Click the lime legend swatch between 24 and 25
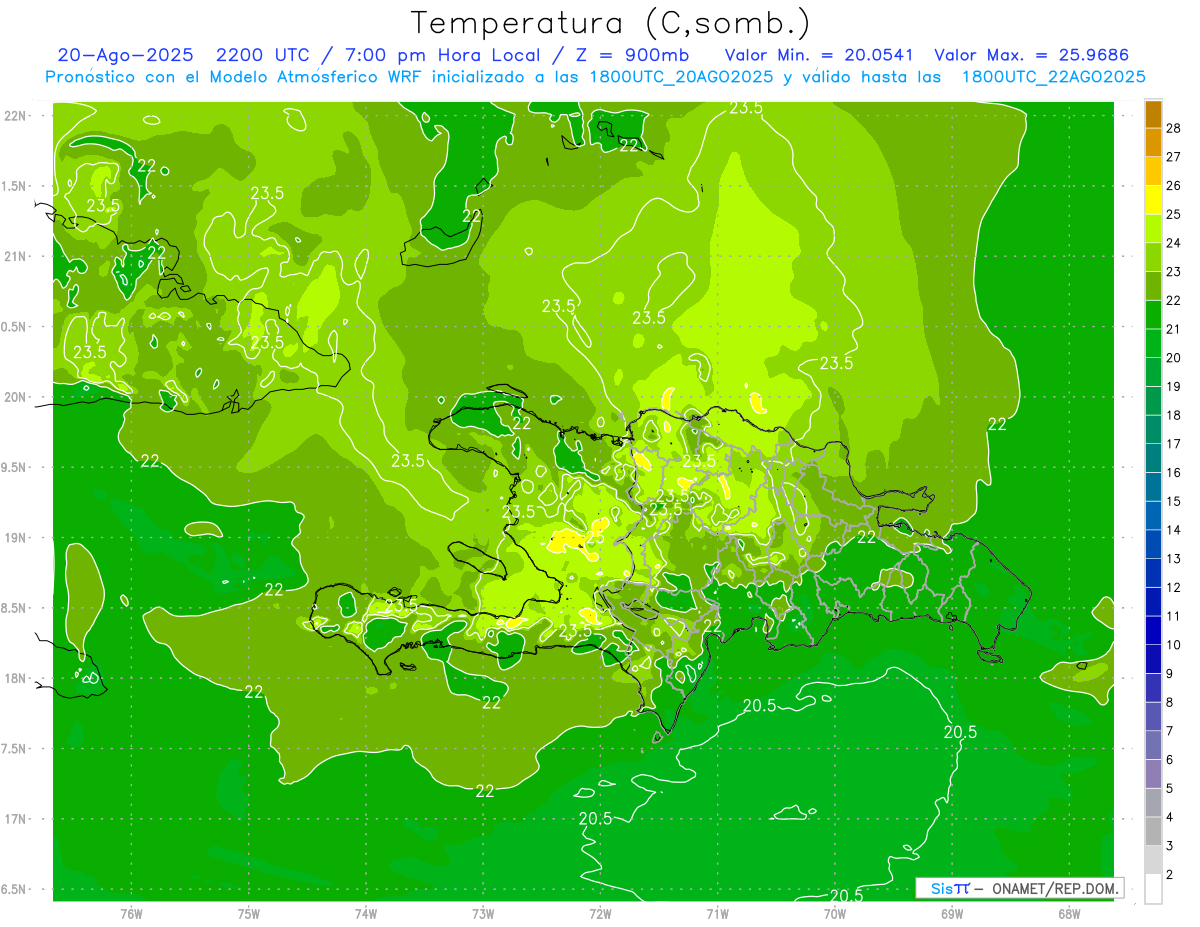This screenshot has width=1200, height=927. (1153, 229)
